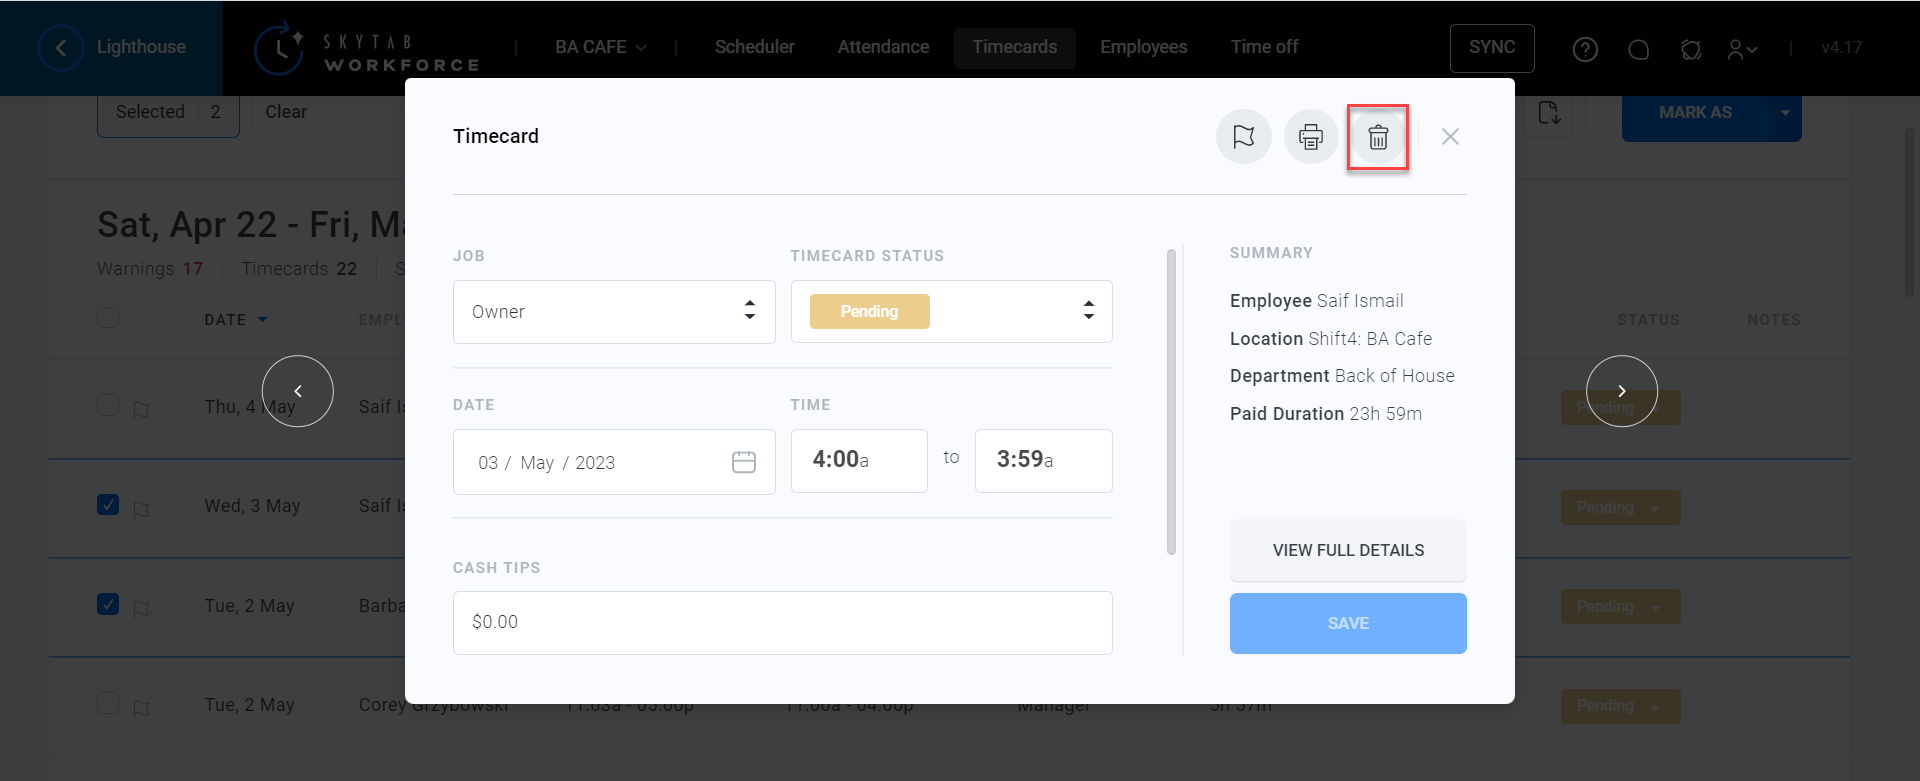Click the timecard dialog vertical scrollbar
The height and width of the screenshot is (781, 1920).
(1171, 400)
